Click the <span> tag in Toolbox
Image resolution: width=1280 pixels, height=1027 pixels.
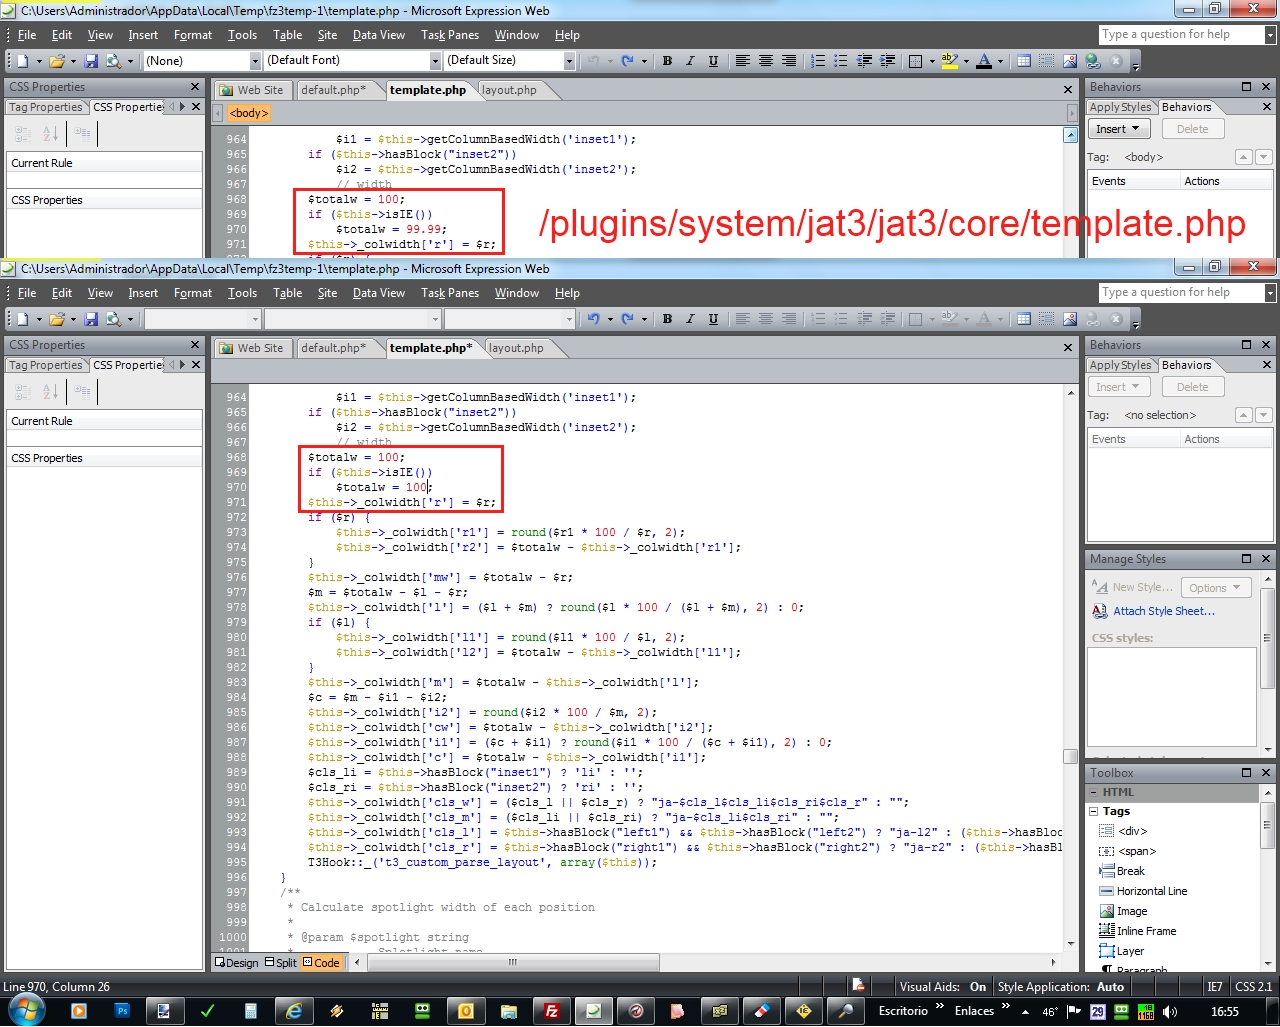1136,851
